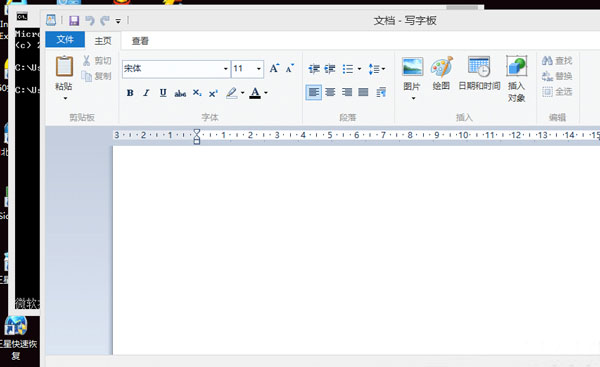Toggle subscript formatting
The image size is (600, 367).
[x=197, y=93]
